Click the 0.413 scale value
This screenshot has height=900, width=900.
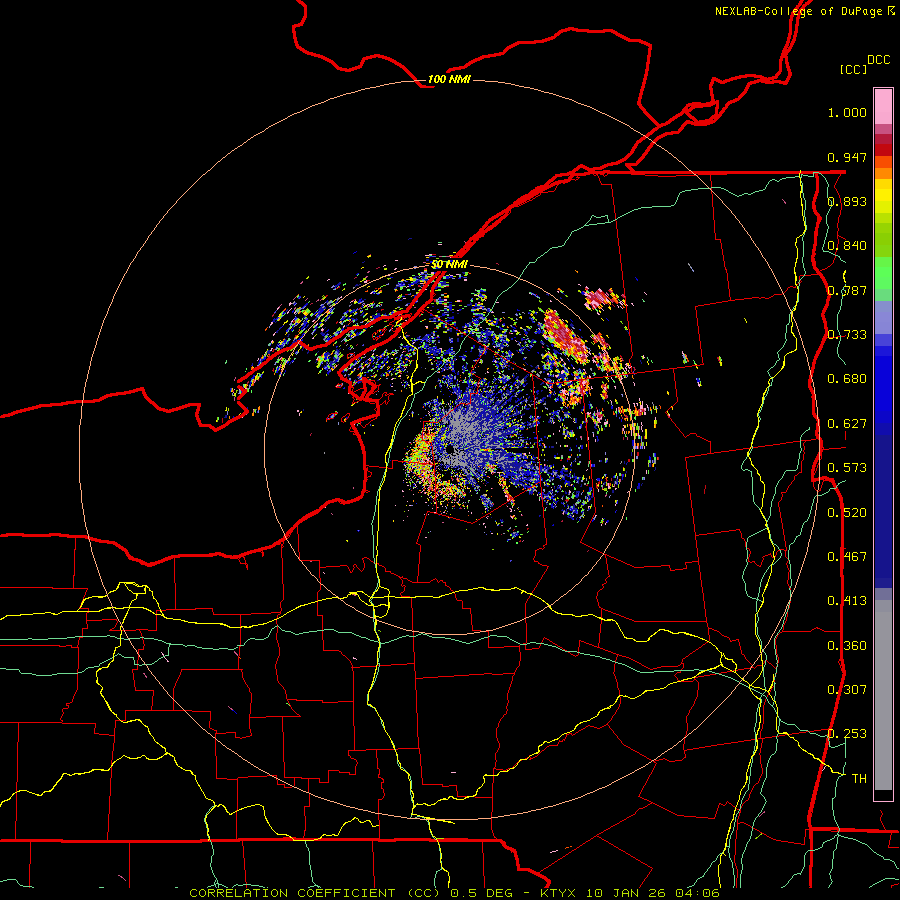click(x=847, y=601)
